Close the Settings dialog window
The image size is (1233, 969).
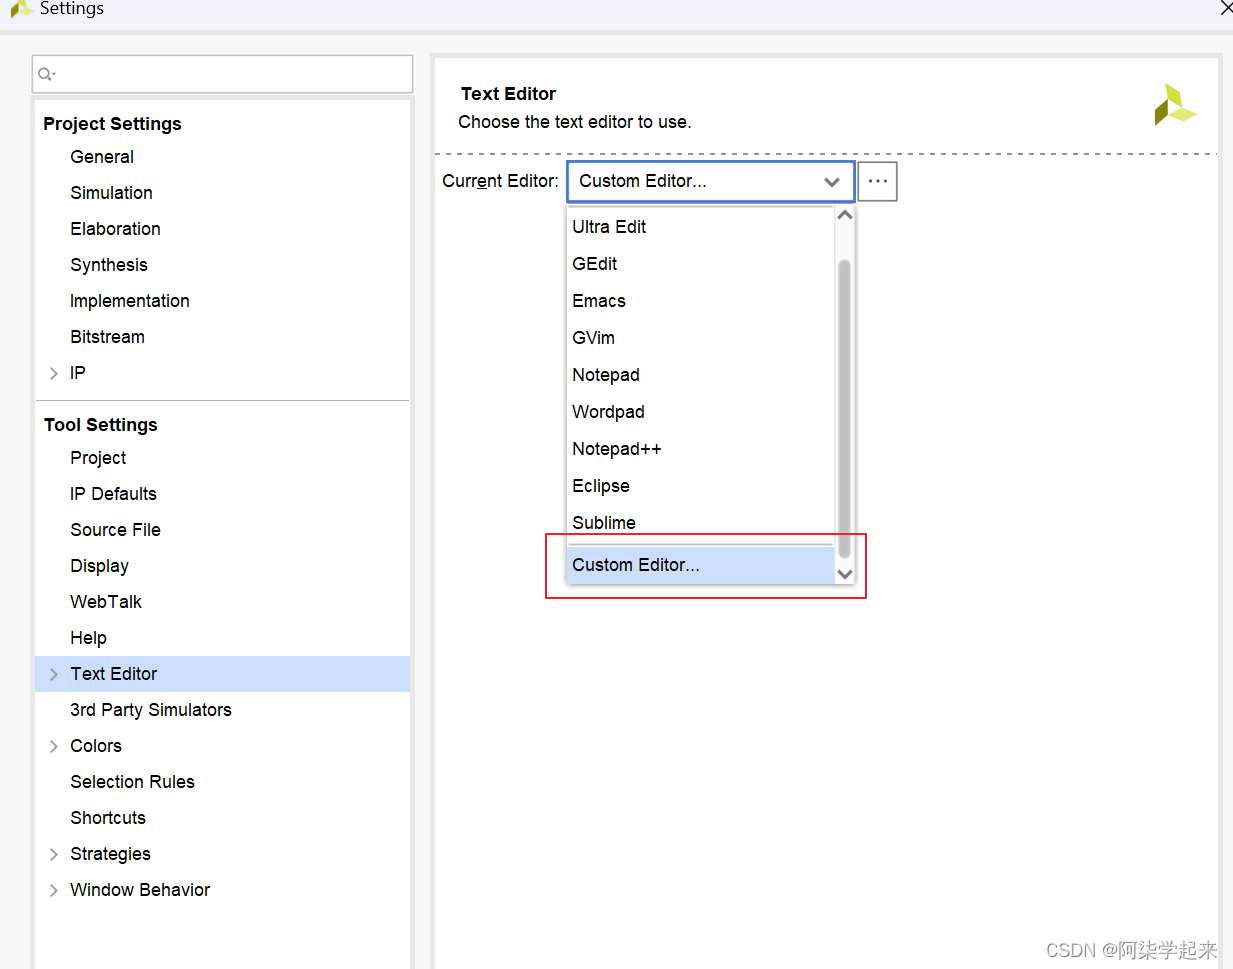point(1226,8)
